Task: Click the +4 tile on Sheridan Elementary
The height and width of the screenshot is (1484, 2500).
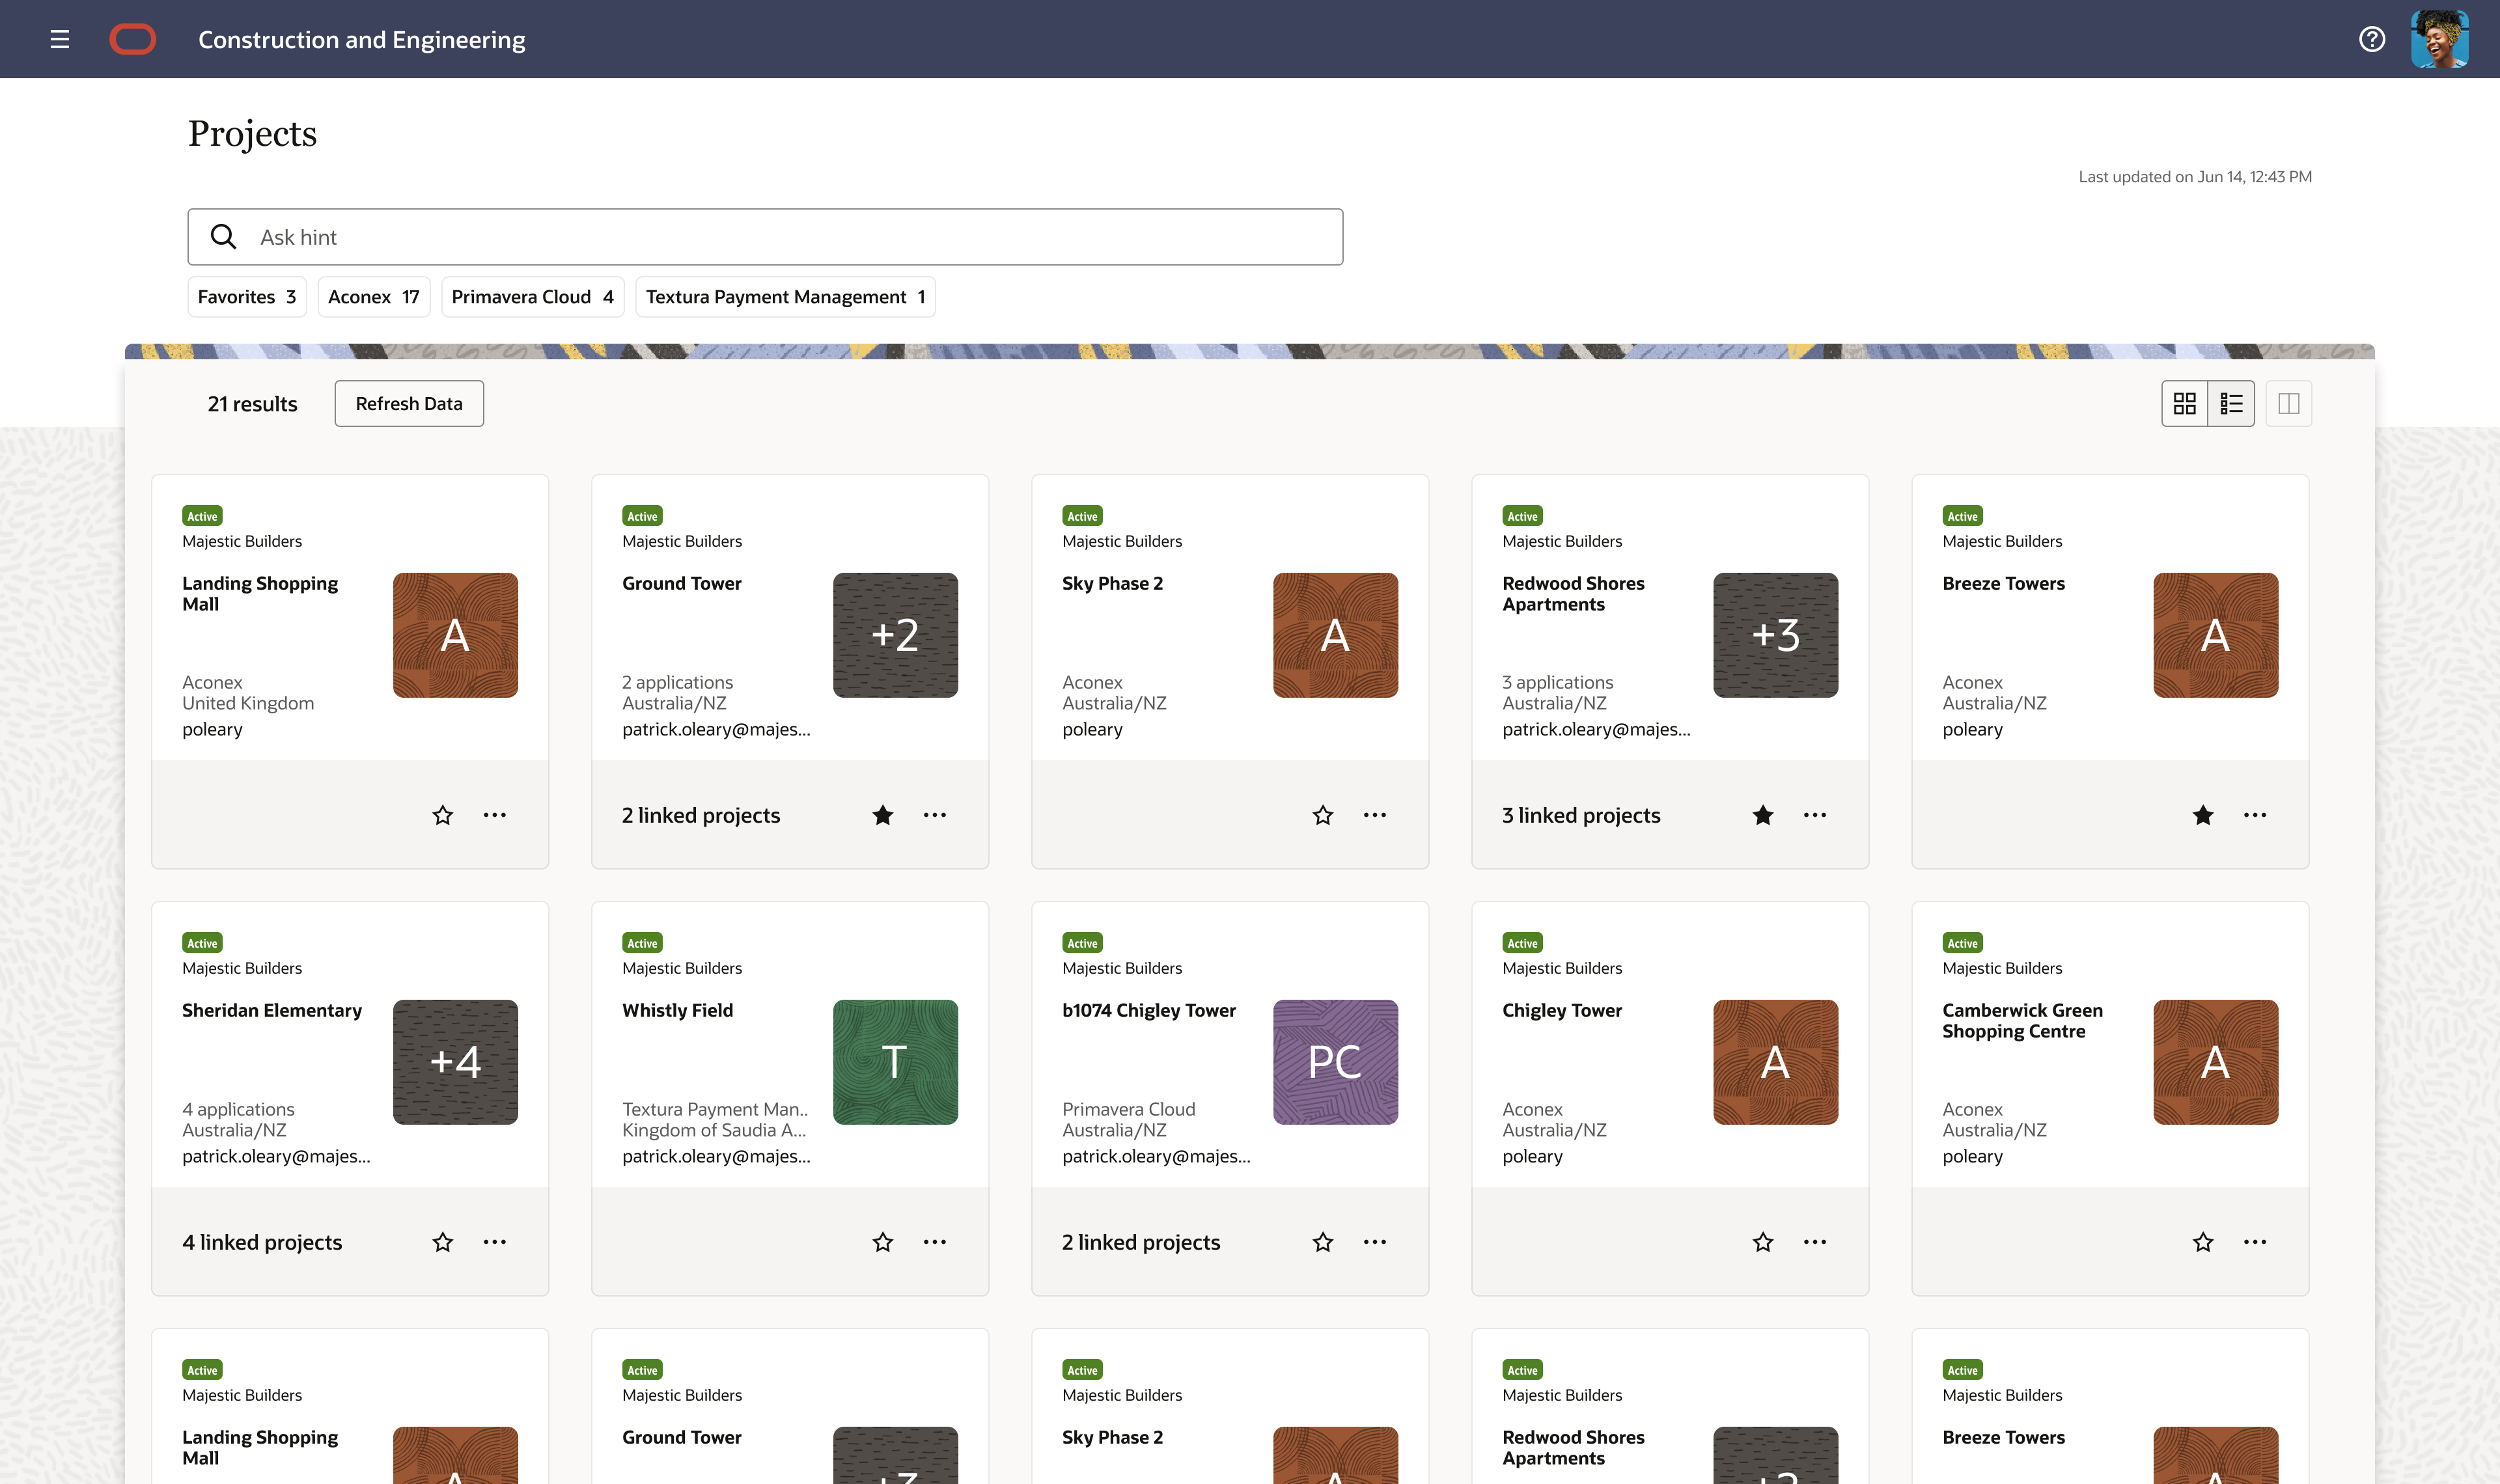Action: point(455,1062)
